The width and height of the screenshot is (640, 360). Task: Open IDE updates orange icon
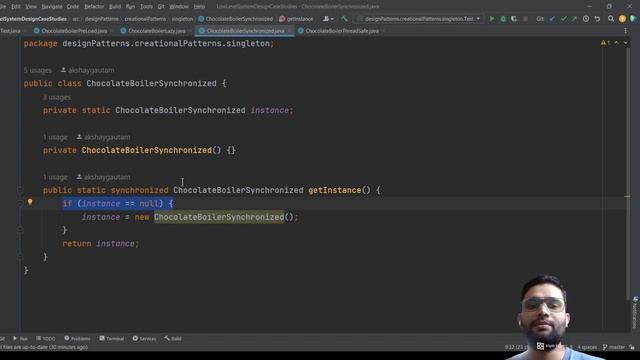pyautogui.click(x=622, y=19)
